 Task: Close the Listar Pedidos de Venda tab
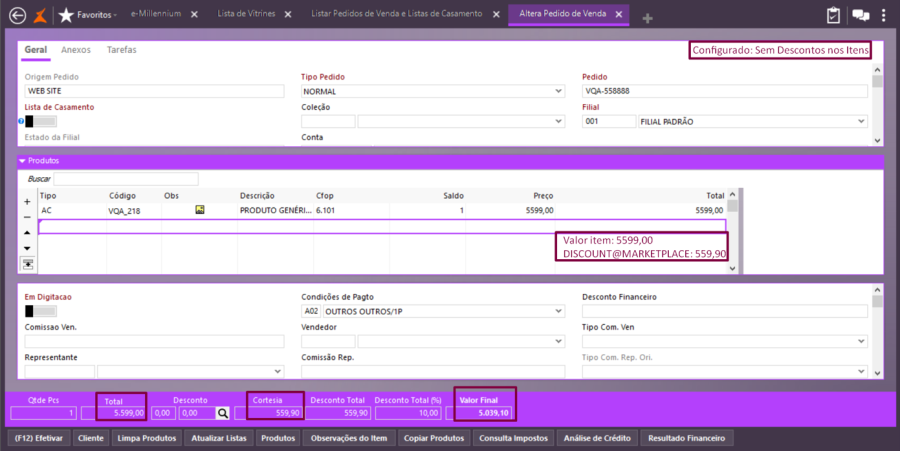tap(496, 14)
